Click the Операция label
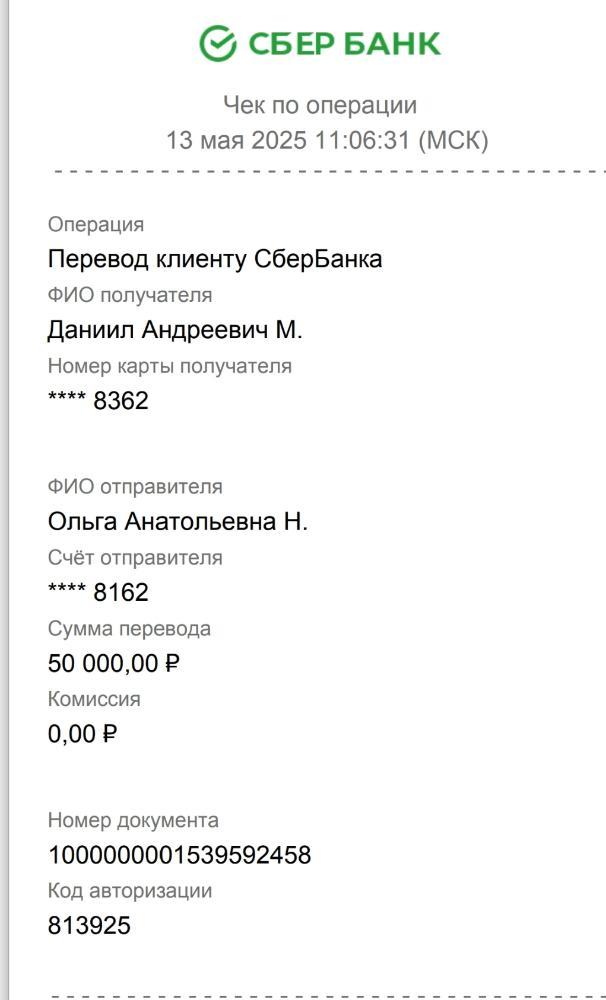 coord(96,225)
